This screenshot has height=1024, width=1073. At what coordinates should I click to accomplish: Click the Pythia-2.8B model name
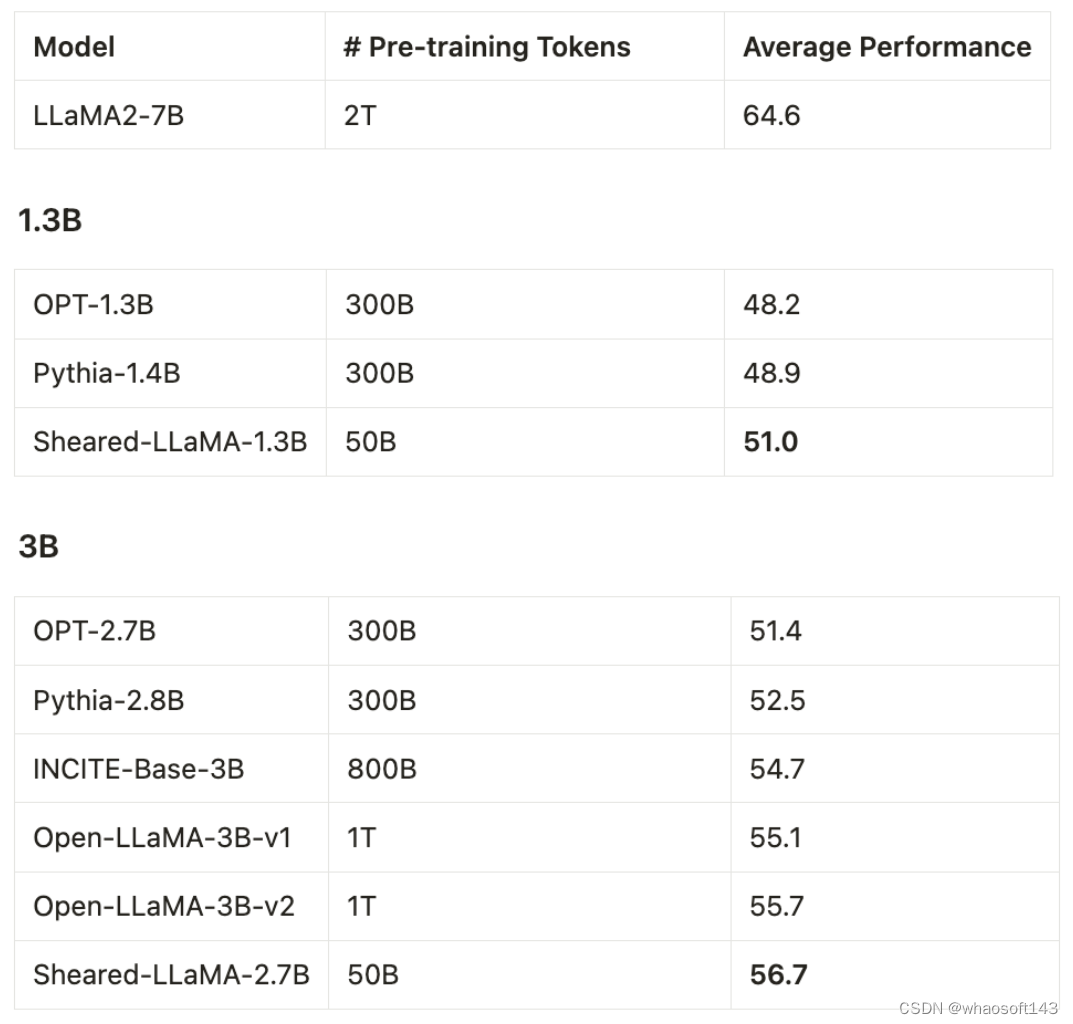click(108, 700)
